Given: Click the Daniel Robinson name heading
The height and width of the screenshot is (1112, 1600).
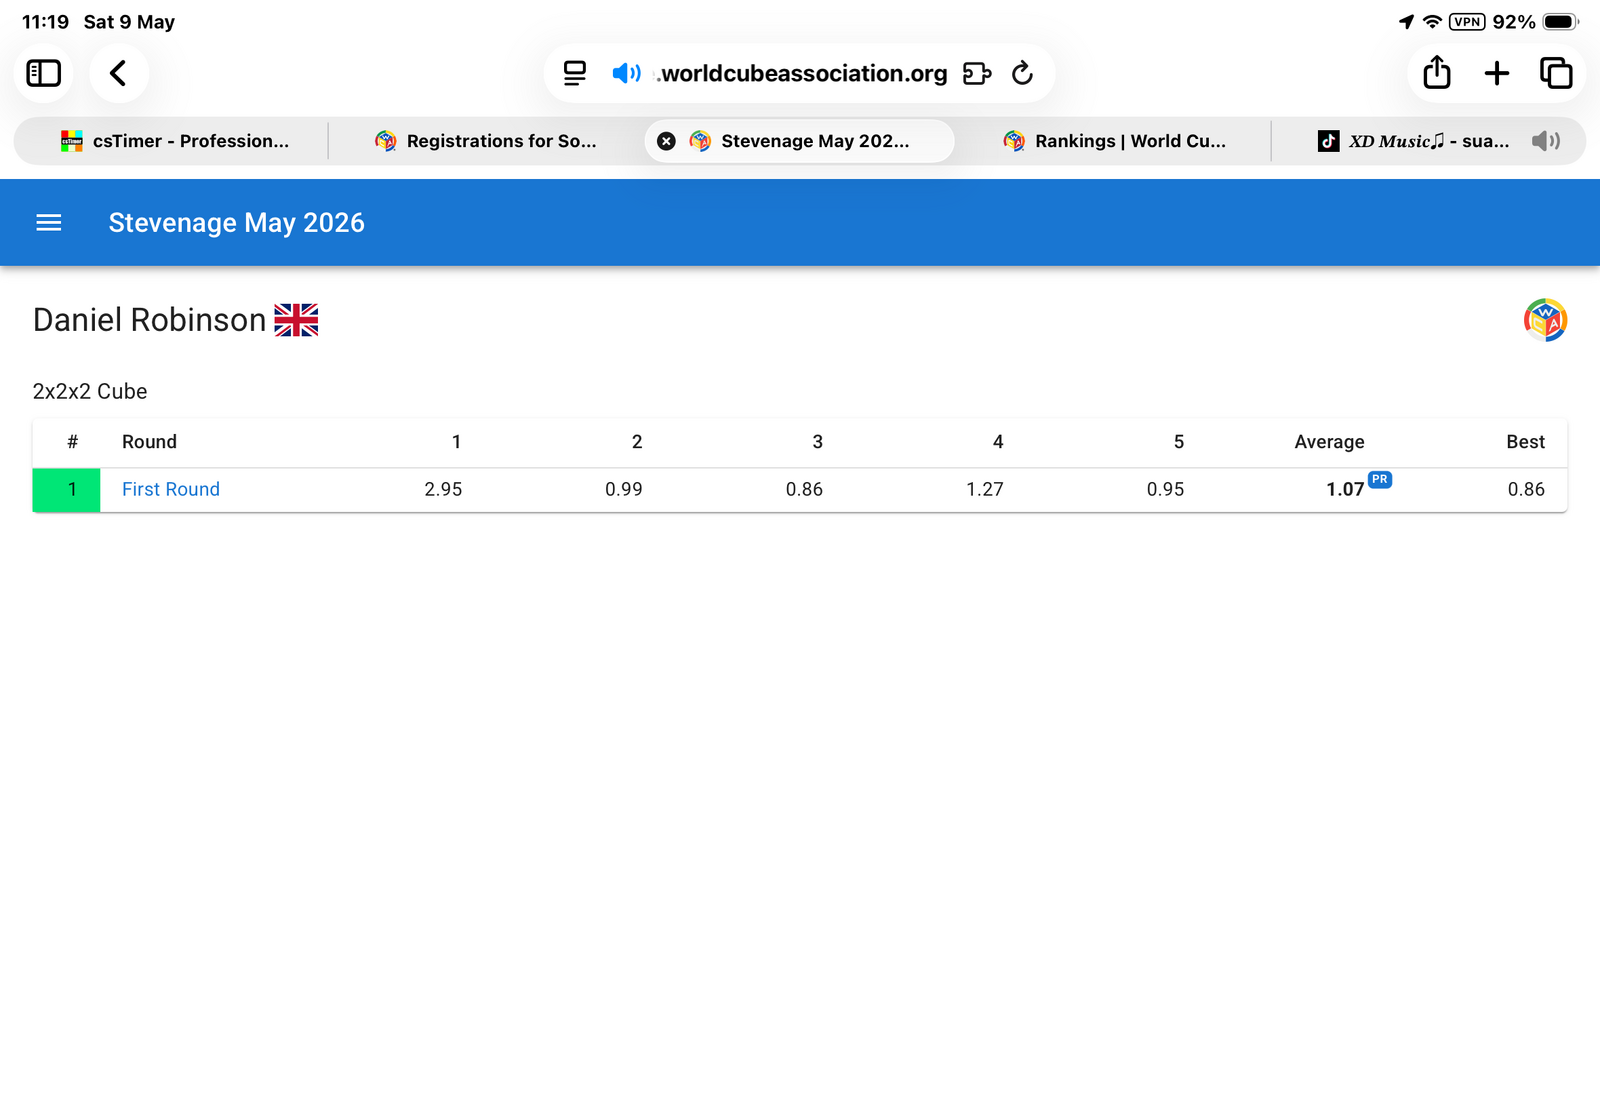Looking at the screenshot, I should tap(150, 320).
